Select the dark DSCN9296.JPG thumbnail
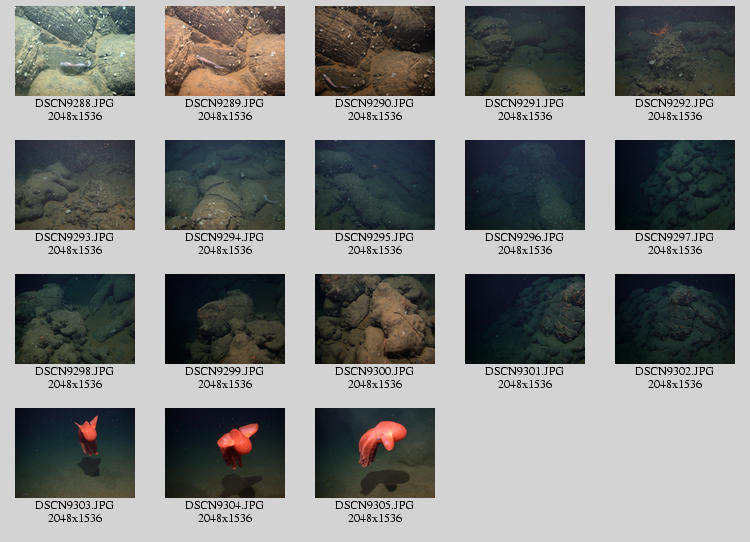Screen dimensions: 750x542 click(525, 185)
